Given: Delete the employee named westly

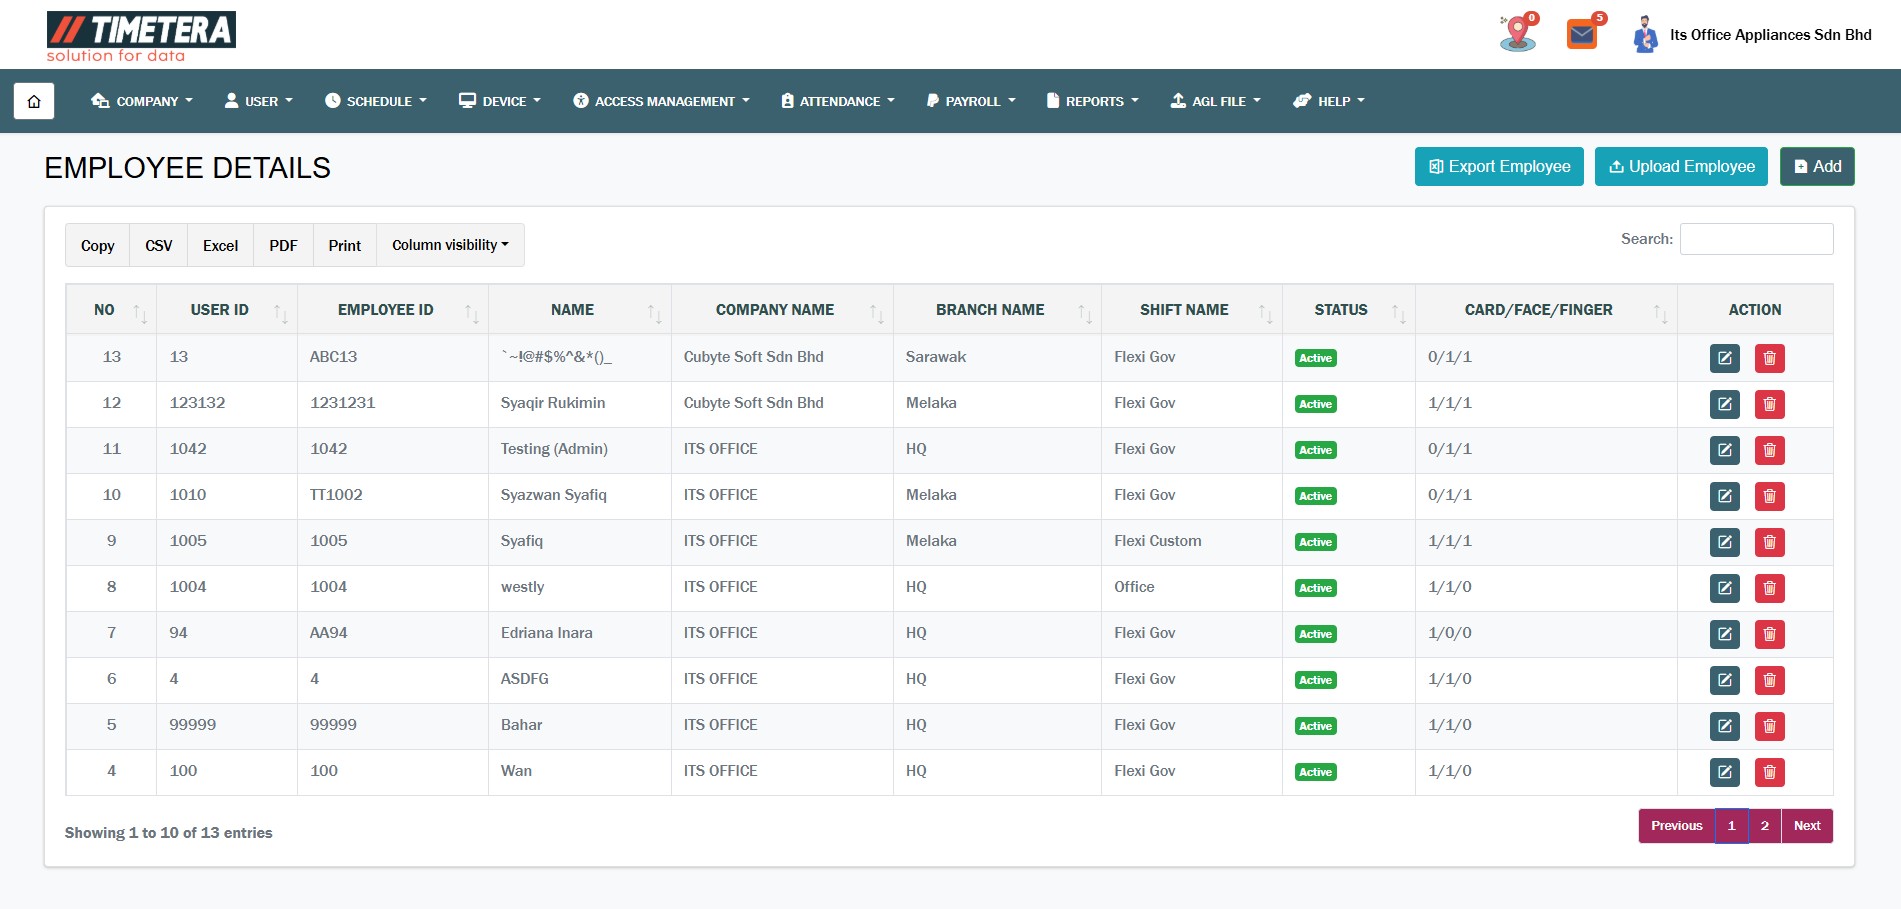Looking at the screenshot, I should (x=1769, y=588).
